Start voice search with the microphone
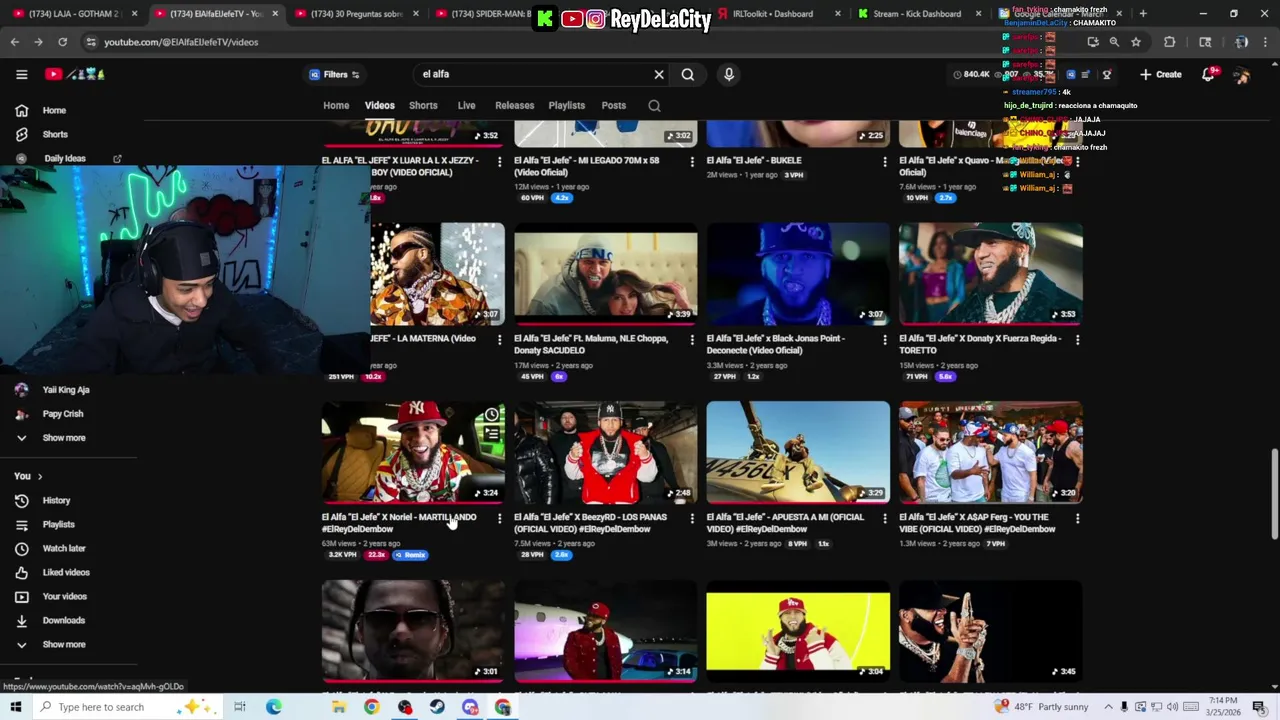This screenshot has width=1280, height=720. pos(729,74)
